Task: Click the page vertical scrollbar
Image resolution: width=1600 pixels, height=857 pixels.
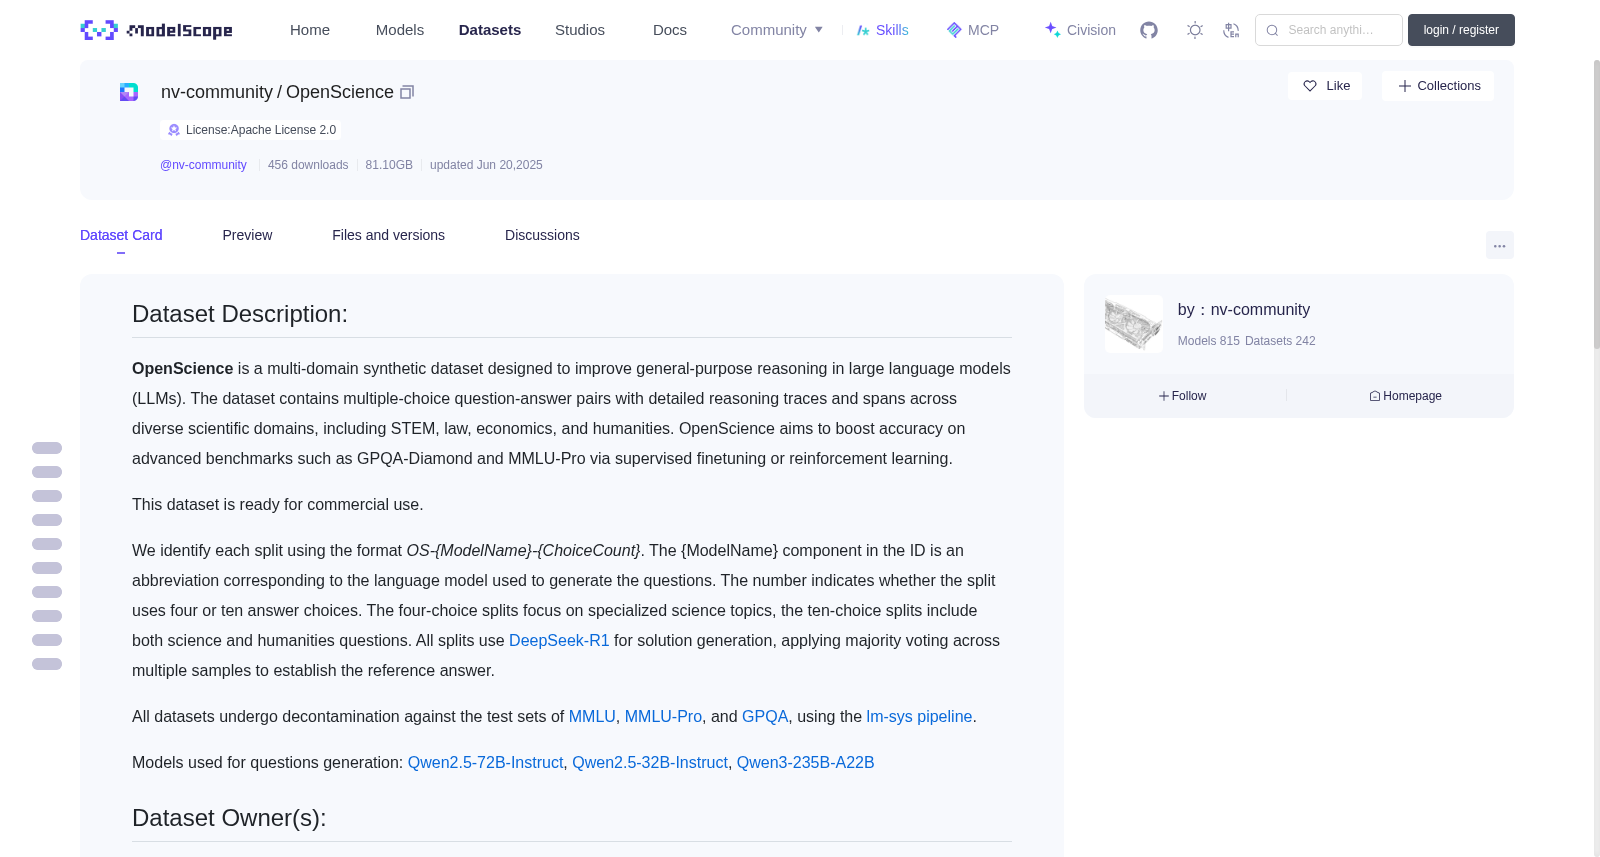Action: [x=1597, y=205]
